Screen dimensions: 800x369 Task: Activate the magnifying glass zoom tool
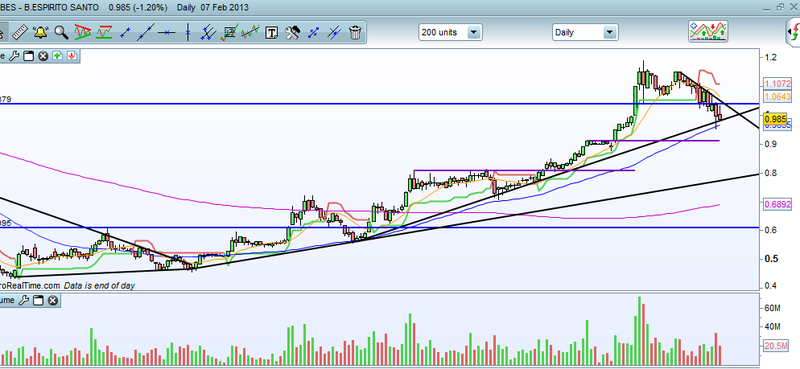[x=61, y=33]
